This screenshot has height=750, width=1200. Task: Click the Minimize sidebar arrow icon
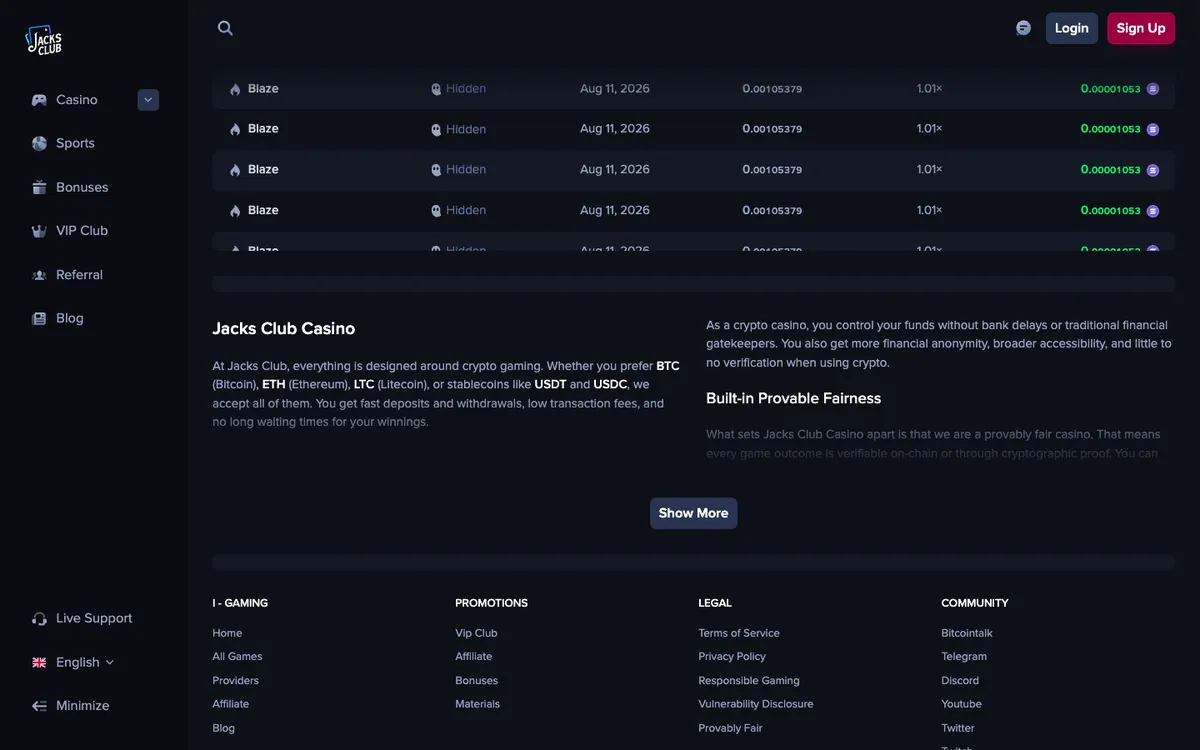point(39,705)
